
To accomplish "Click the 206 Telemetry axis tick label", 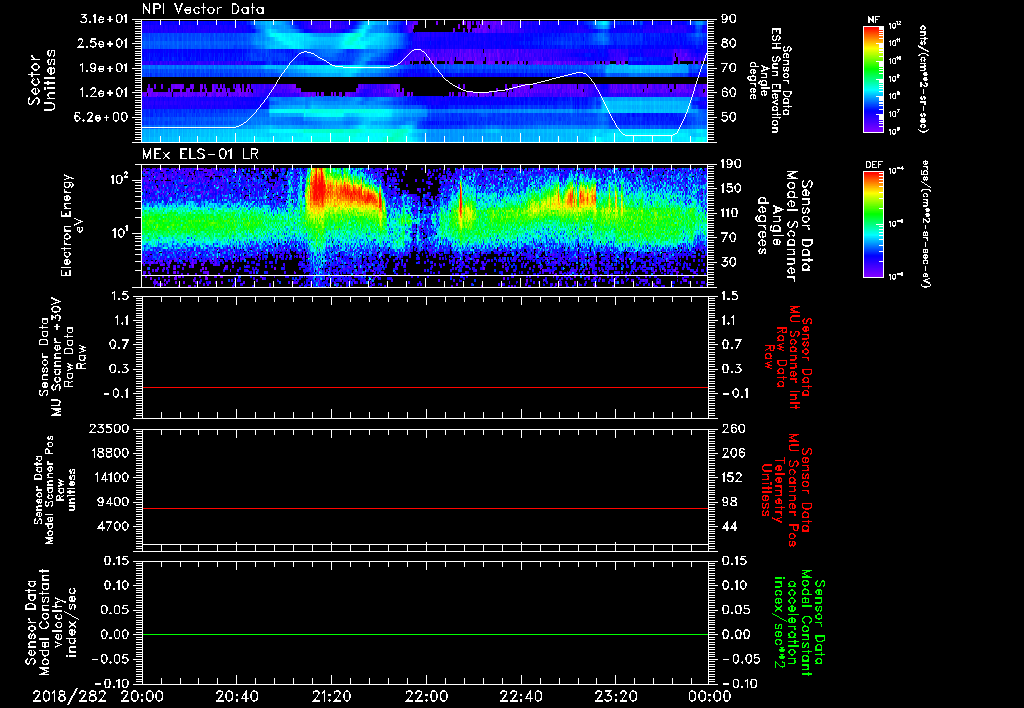I will click(x=733, y=453).
